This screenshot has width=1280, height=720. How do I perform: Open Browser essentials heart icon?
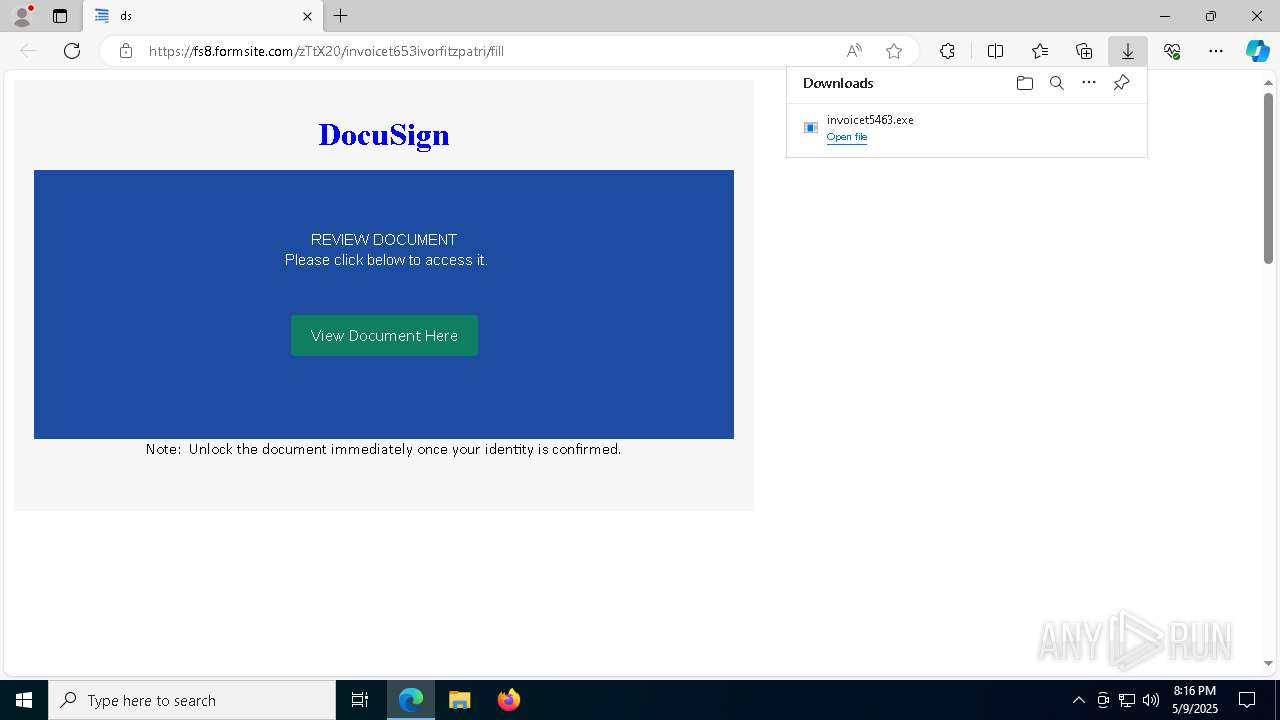[x=1172, y=51]
